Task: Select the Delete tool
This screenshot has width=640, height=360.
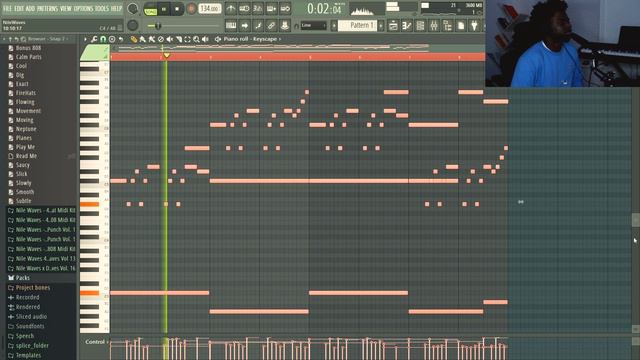Action: (161, 39)
